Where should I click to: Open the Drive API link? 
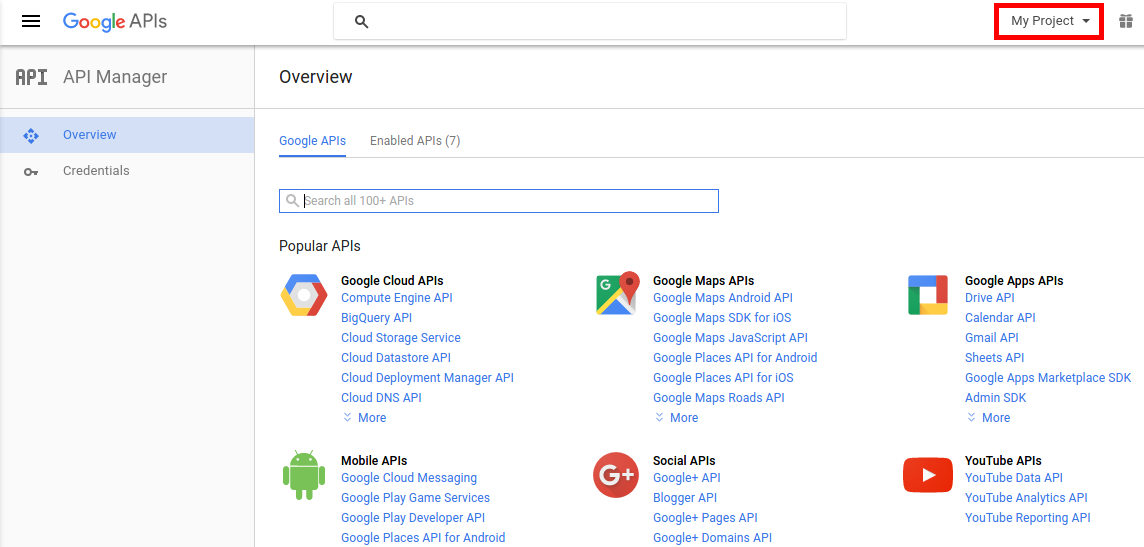(989, 298)
